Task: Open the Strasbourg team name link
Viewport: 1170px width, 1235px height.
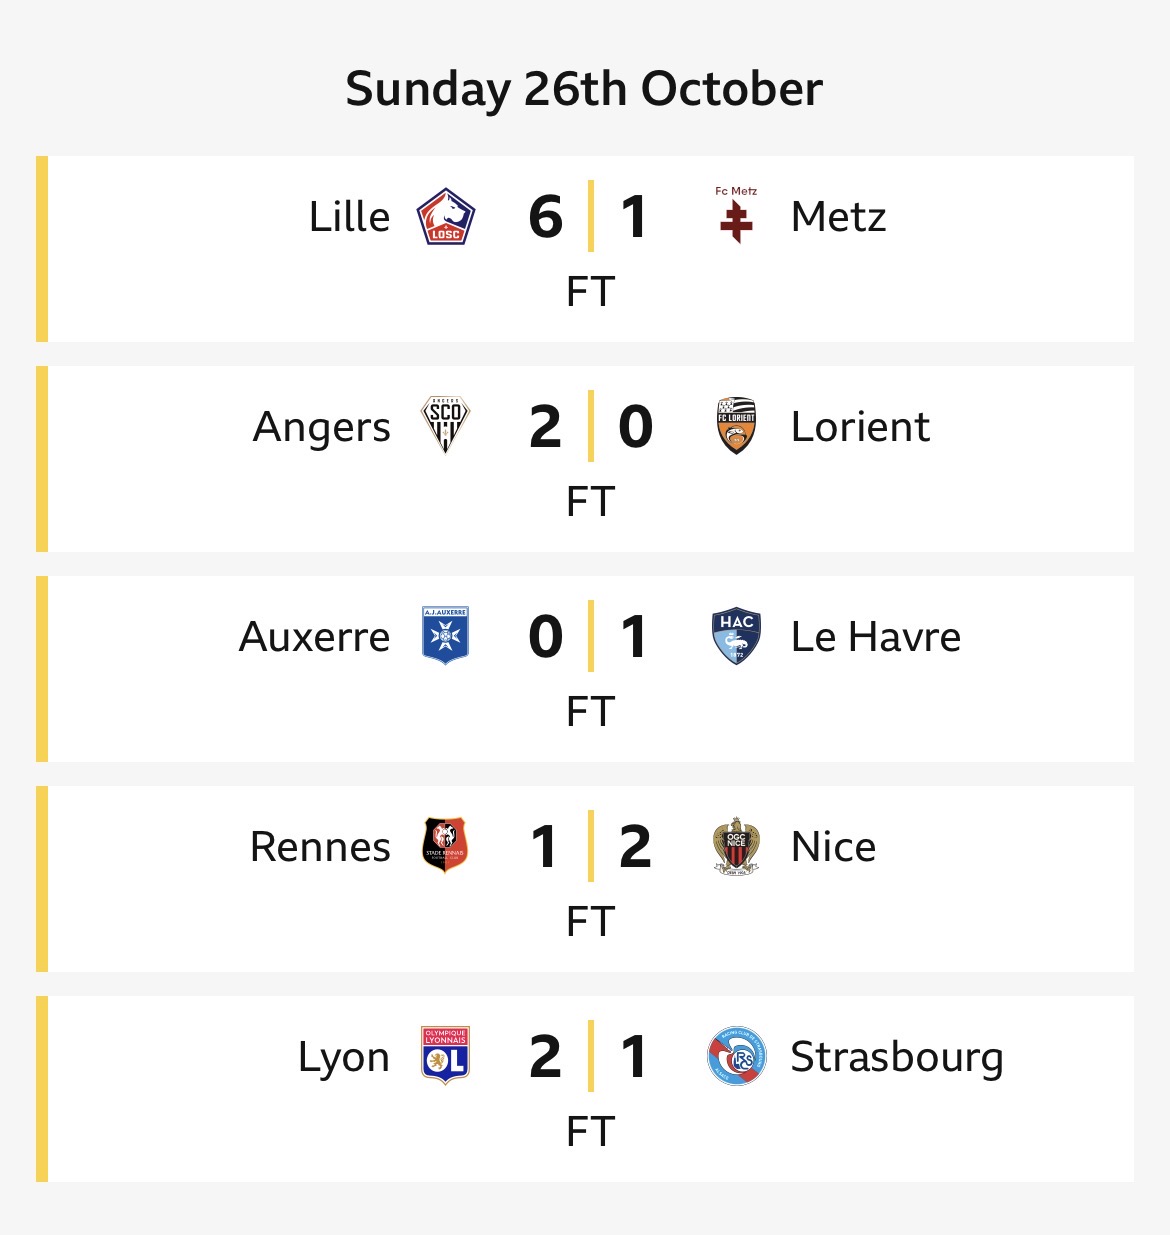Action: coord(896,1057)
